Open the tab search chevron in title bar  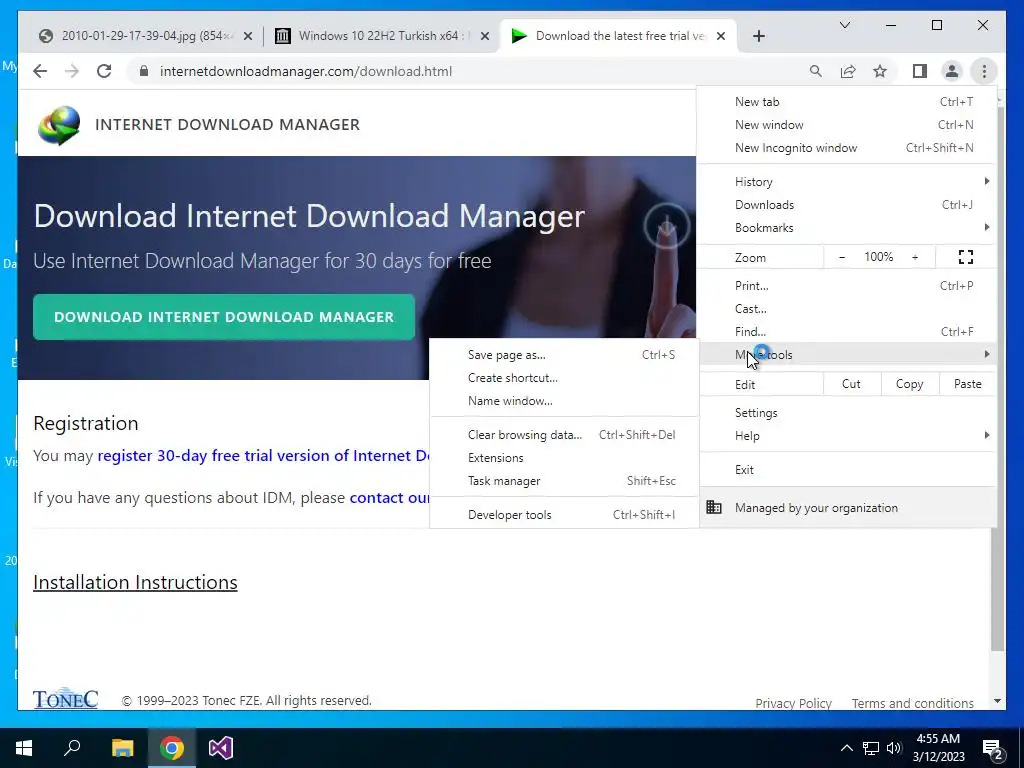844,25
